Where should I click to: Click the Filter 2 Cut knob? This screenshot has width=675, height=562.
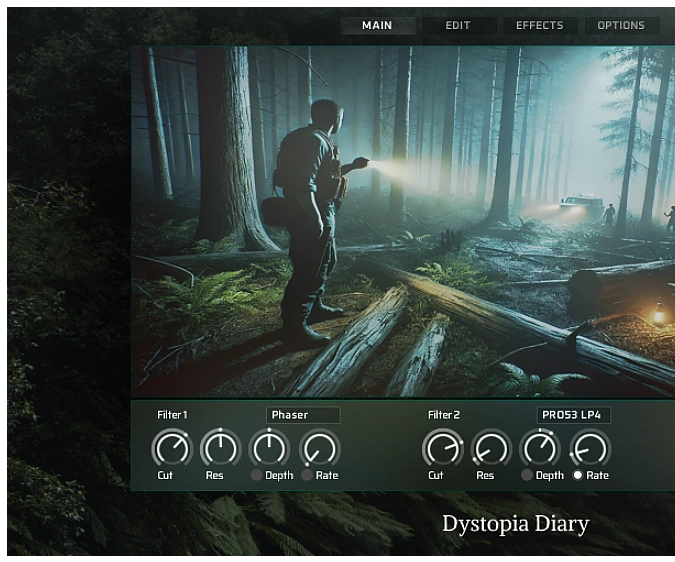tap(442, 448)
